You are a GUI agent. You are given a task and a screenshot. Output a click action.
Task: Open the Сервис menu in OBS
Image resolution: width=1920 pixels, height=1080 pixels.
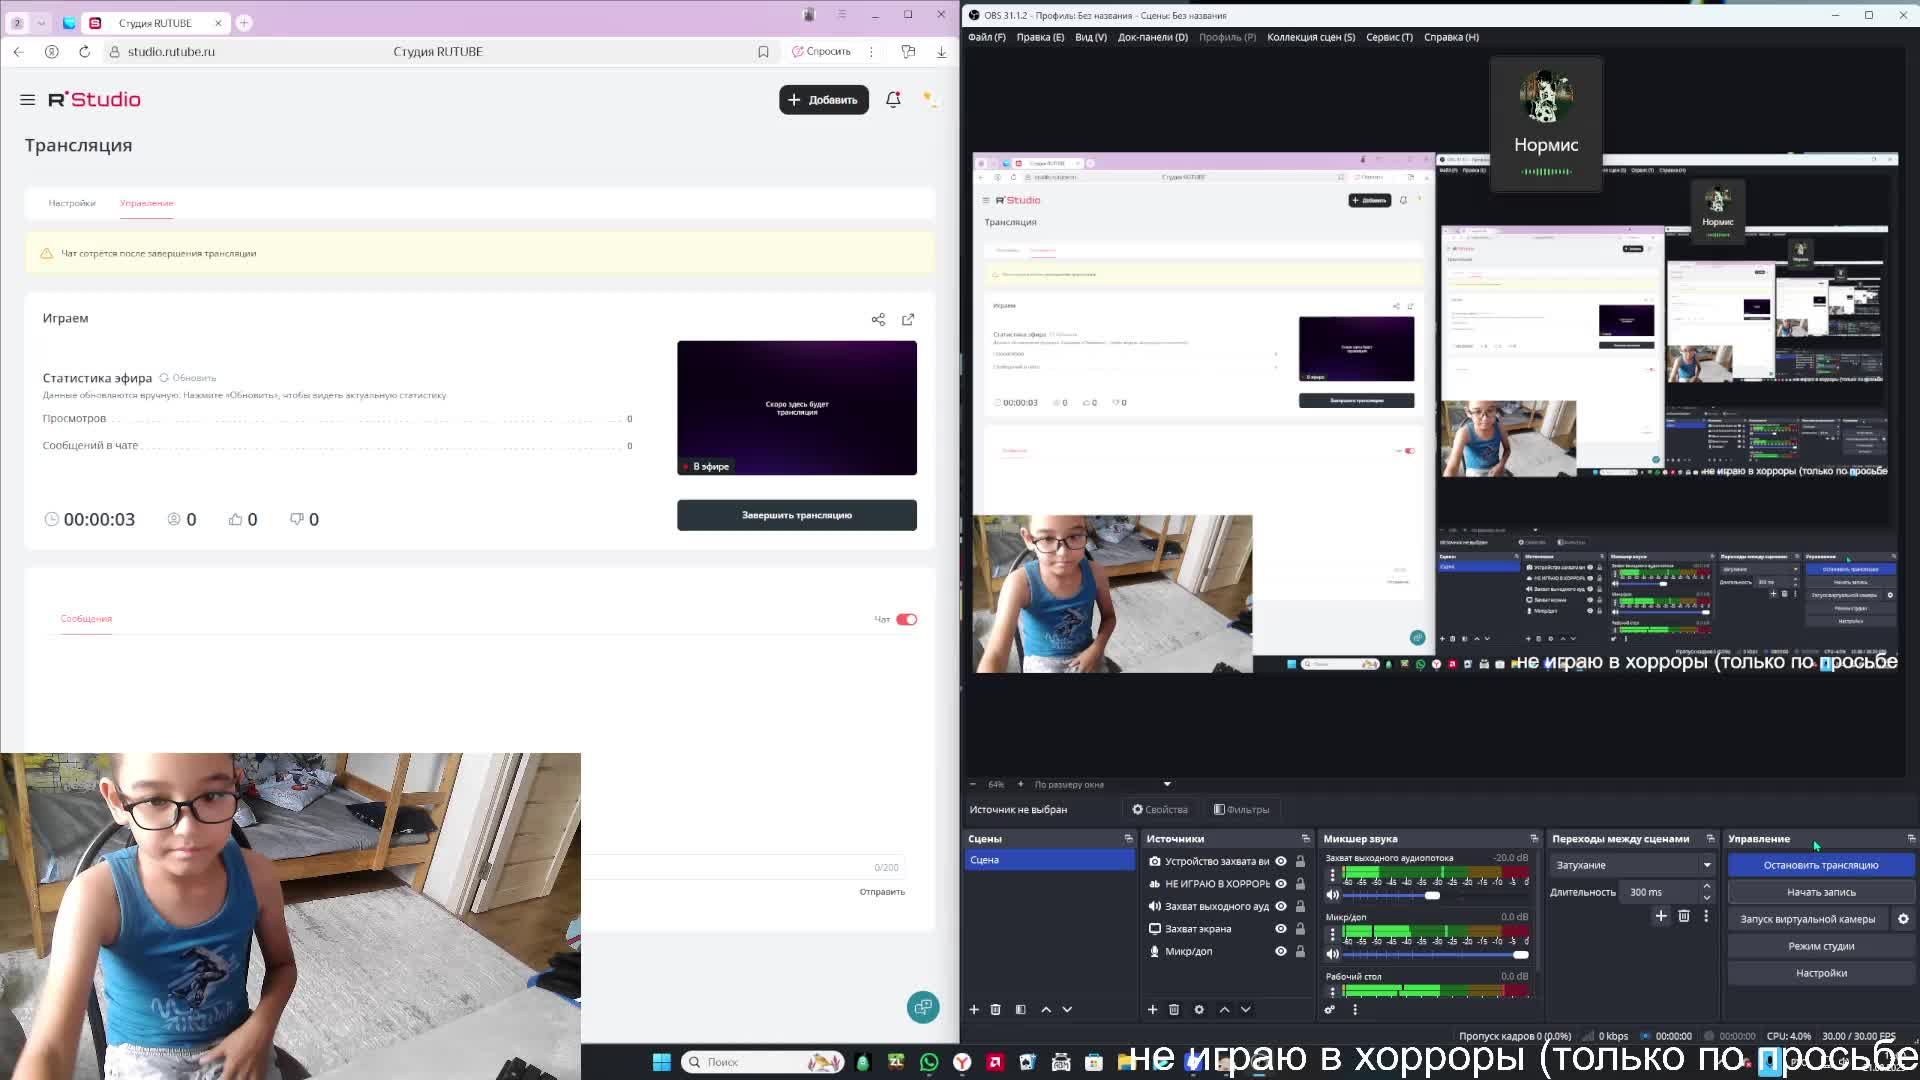1388,37
